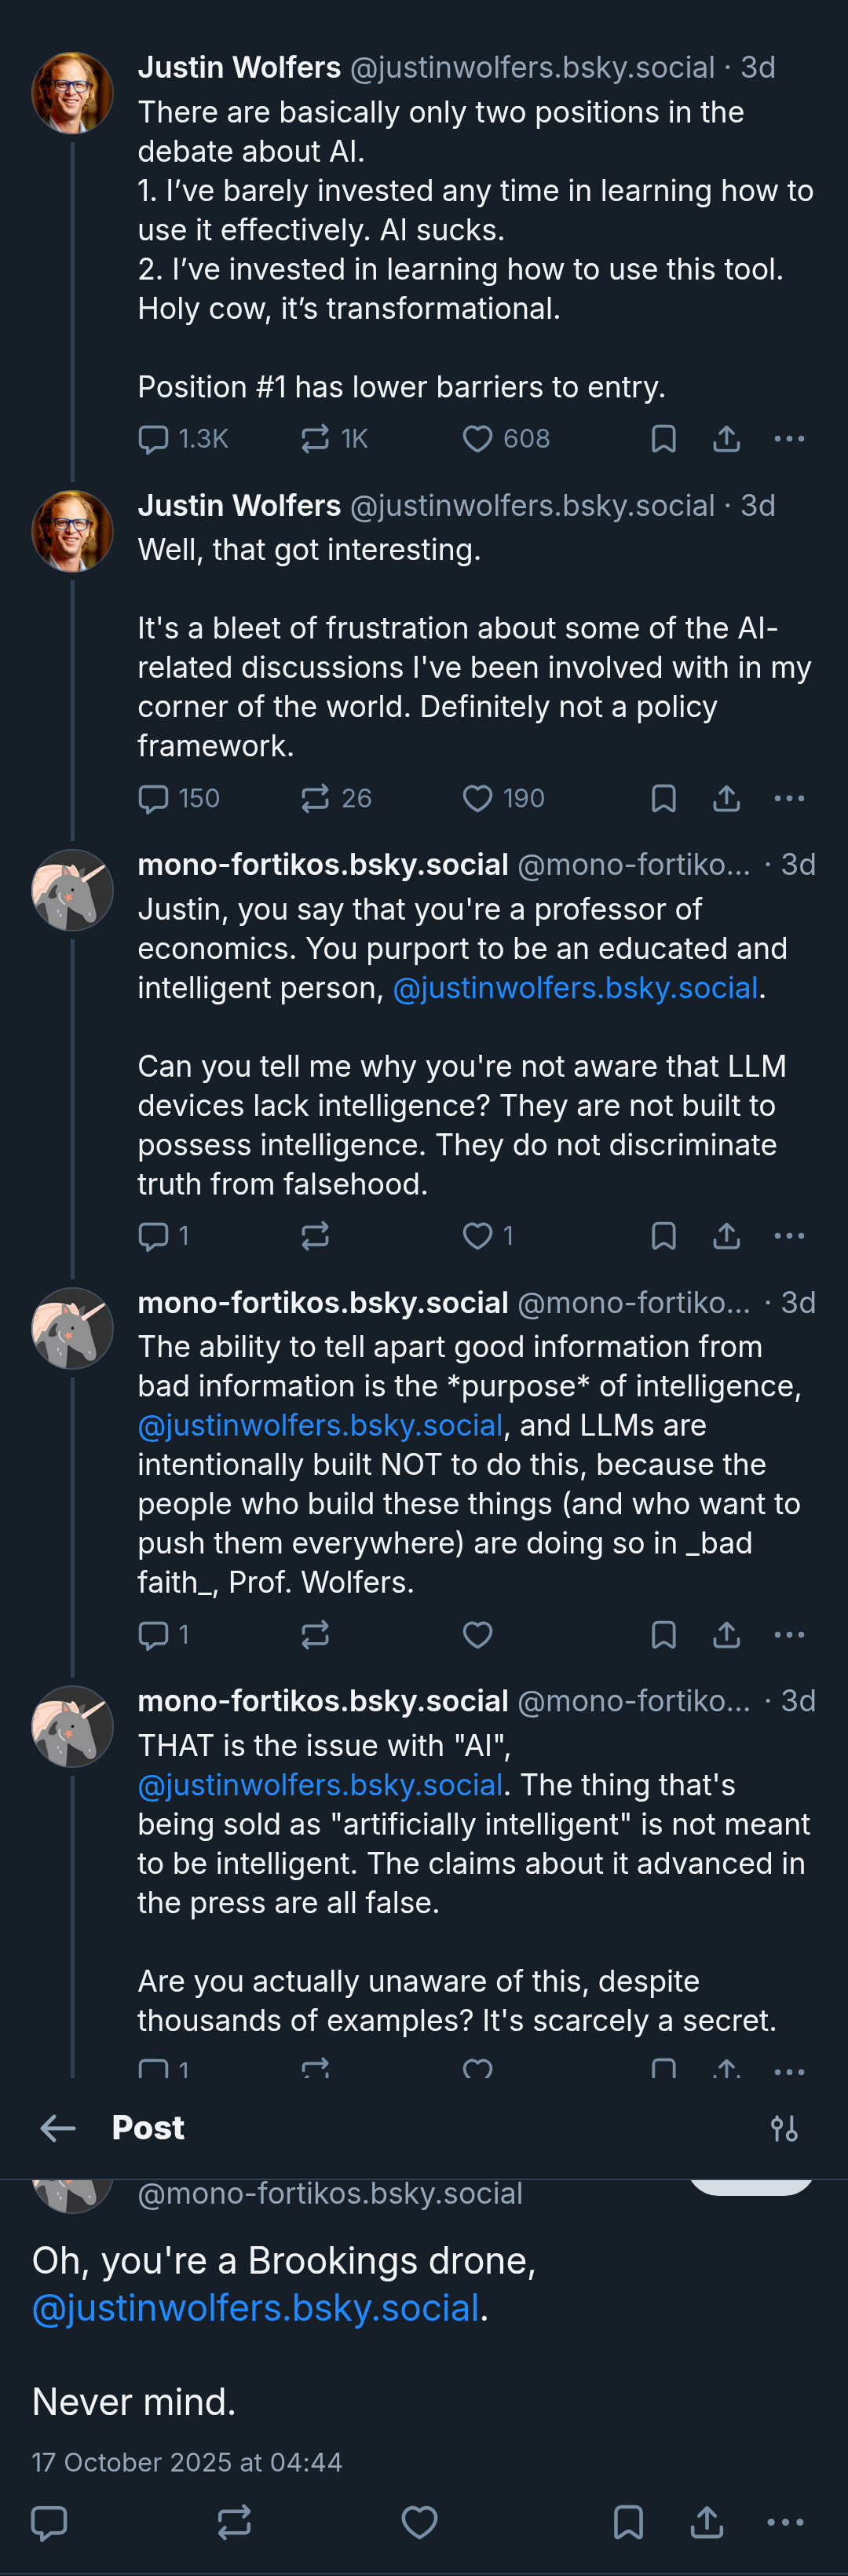This screenshot has height=2576, width=848.
Task: Repost the main post at the bottom
Action: 234,2522
